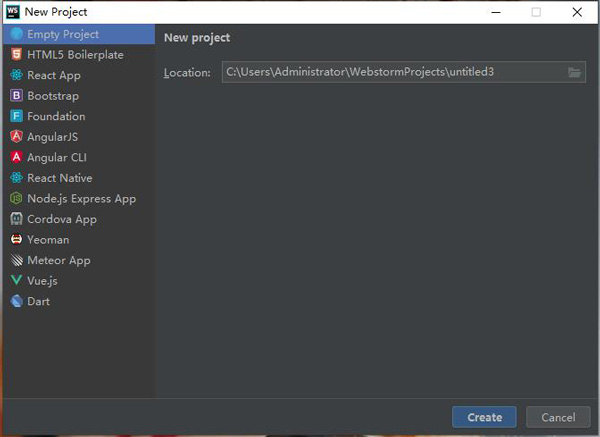Select Yeoman generator entry

pyautogui.click(x=79, y=240)
